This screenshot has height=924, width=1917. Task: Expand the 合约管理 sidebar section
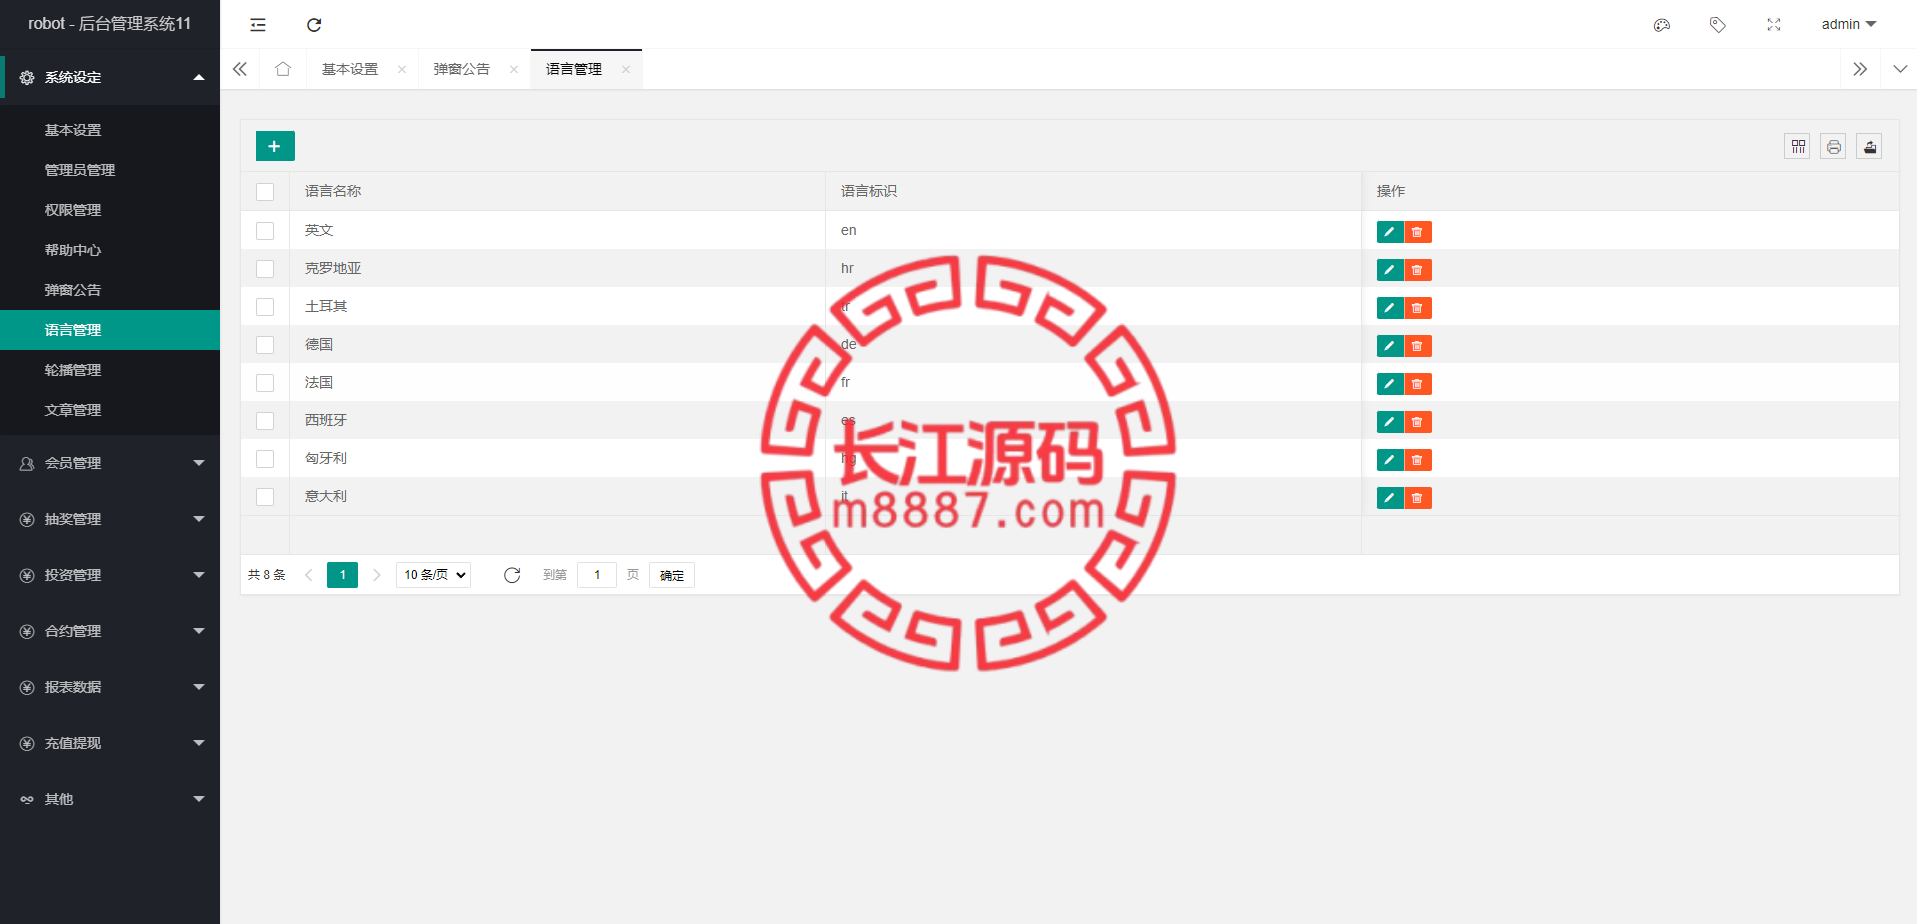[110, 631]
